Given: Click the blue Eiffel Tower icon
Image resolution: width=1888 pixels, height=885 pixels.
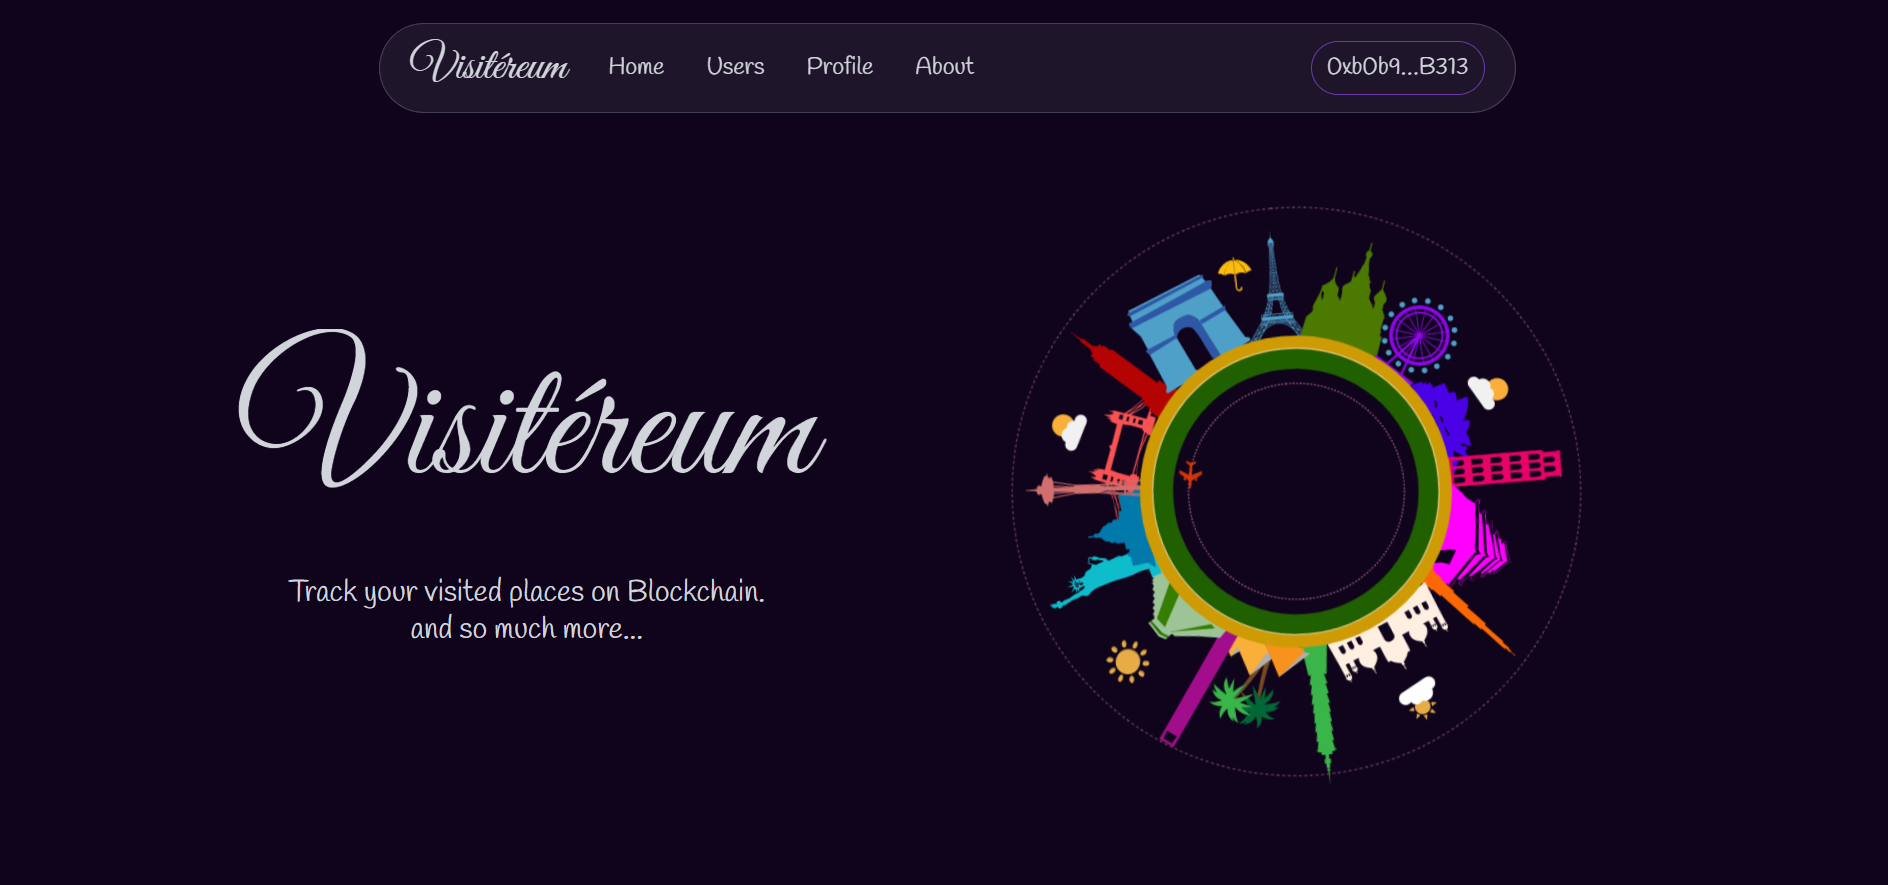Looking at the screenshot, I should point(1274,288).
